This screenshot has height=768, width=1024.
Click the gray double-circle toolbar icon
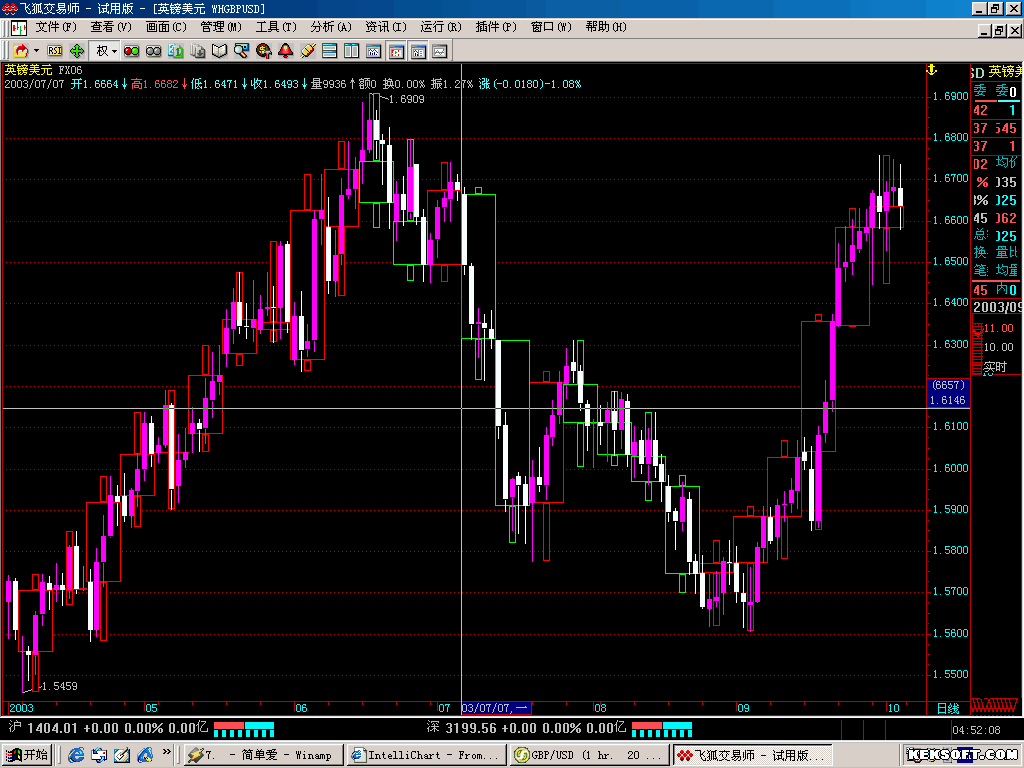153,51
